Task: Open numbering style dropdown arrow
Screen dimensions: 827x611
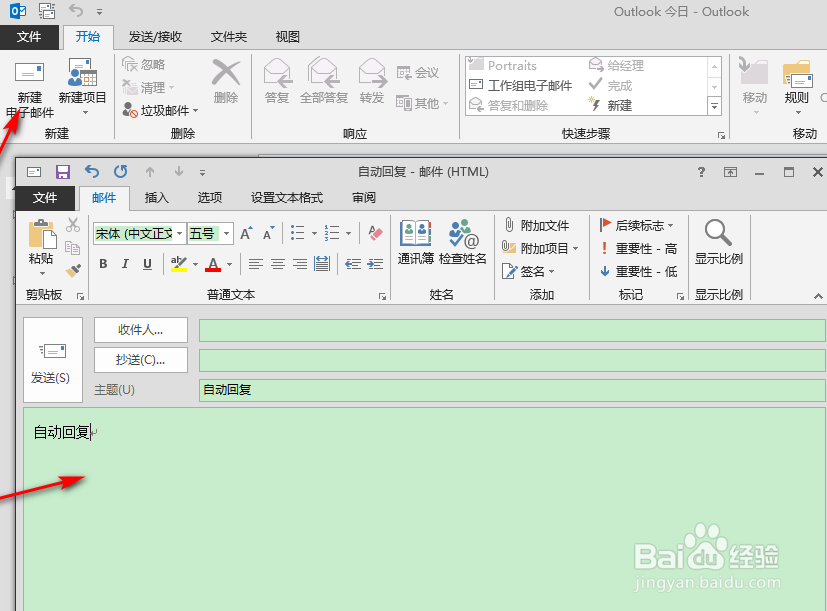Action: tap(349, 233)
